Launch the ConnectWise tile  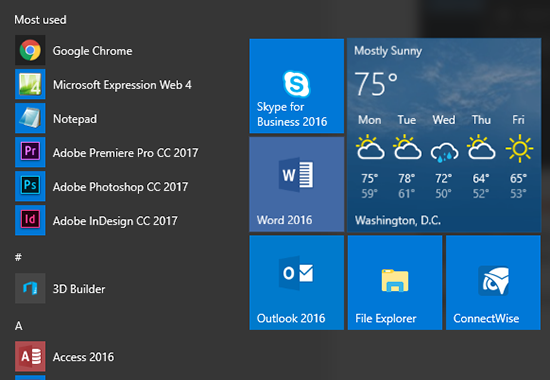point(493,282)
